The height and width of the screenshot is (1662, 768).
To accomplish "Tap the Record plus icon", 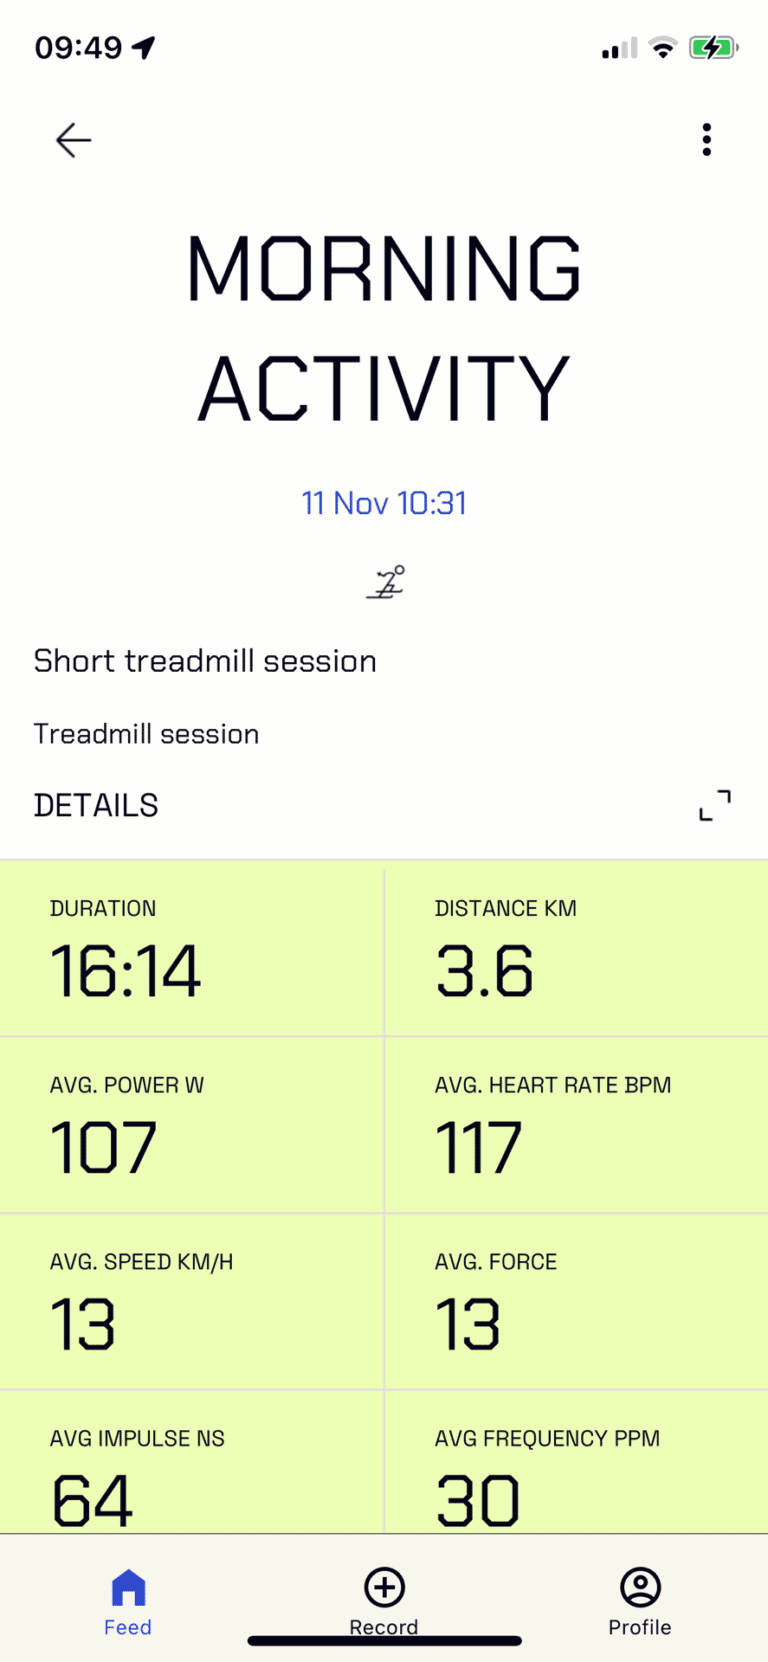I will pyautogui.click(x=384, y=1587).
